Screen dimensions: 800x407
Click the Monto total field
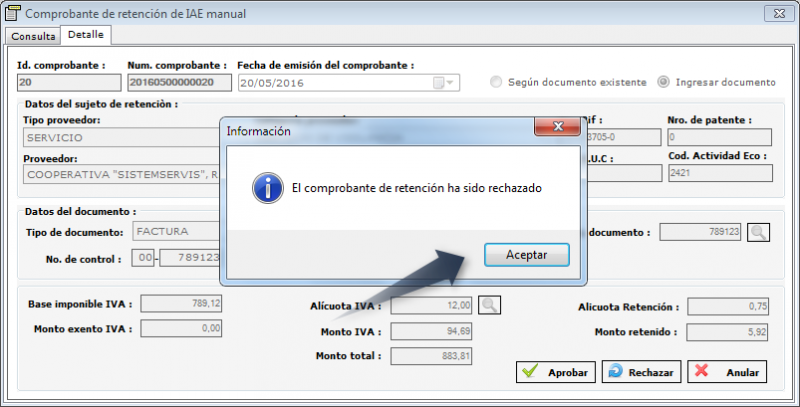tap(431, 356)
